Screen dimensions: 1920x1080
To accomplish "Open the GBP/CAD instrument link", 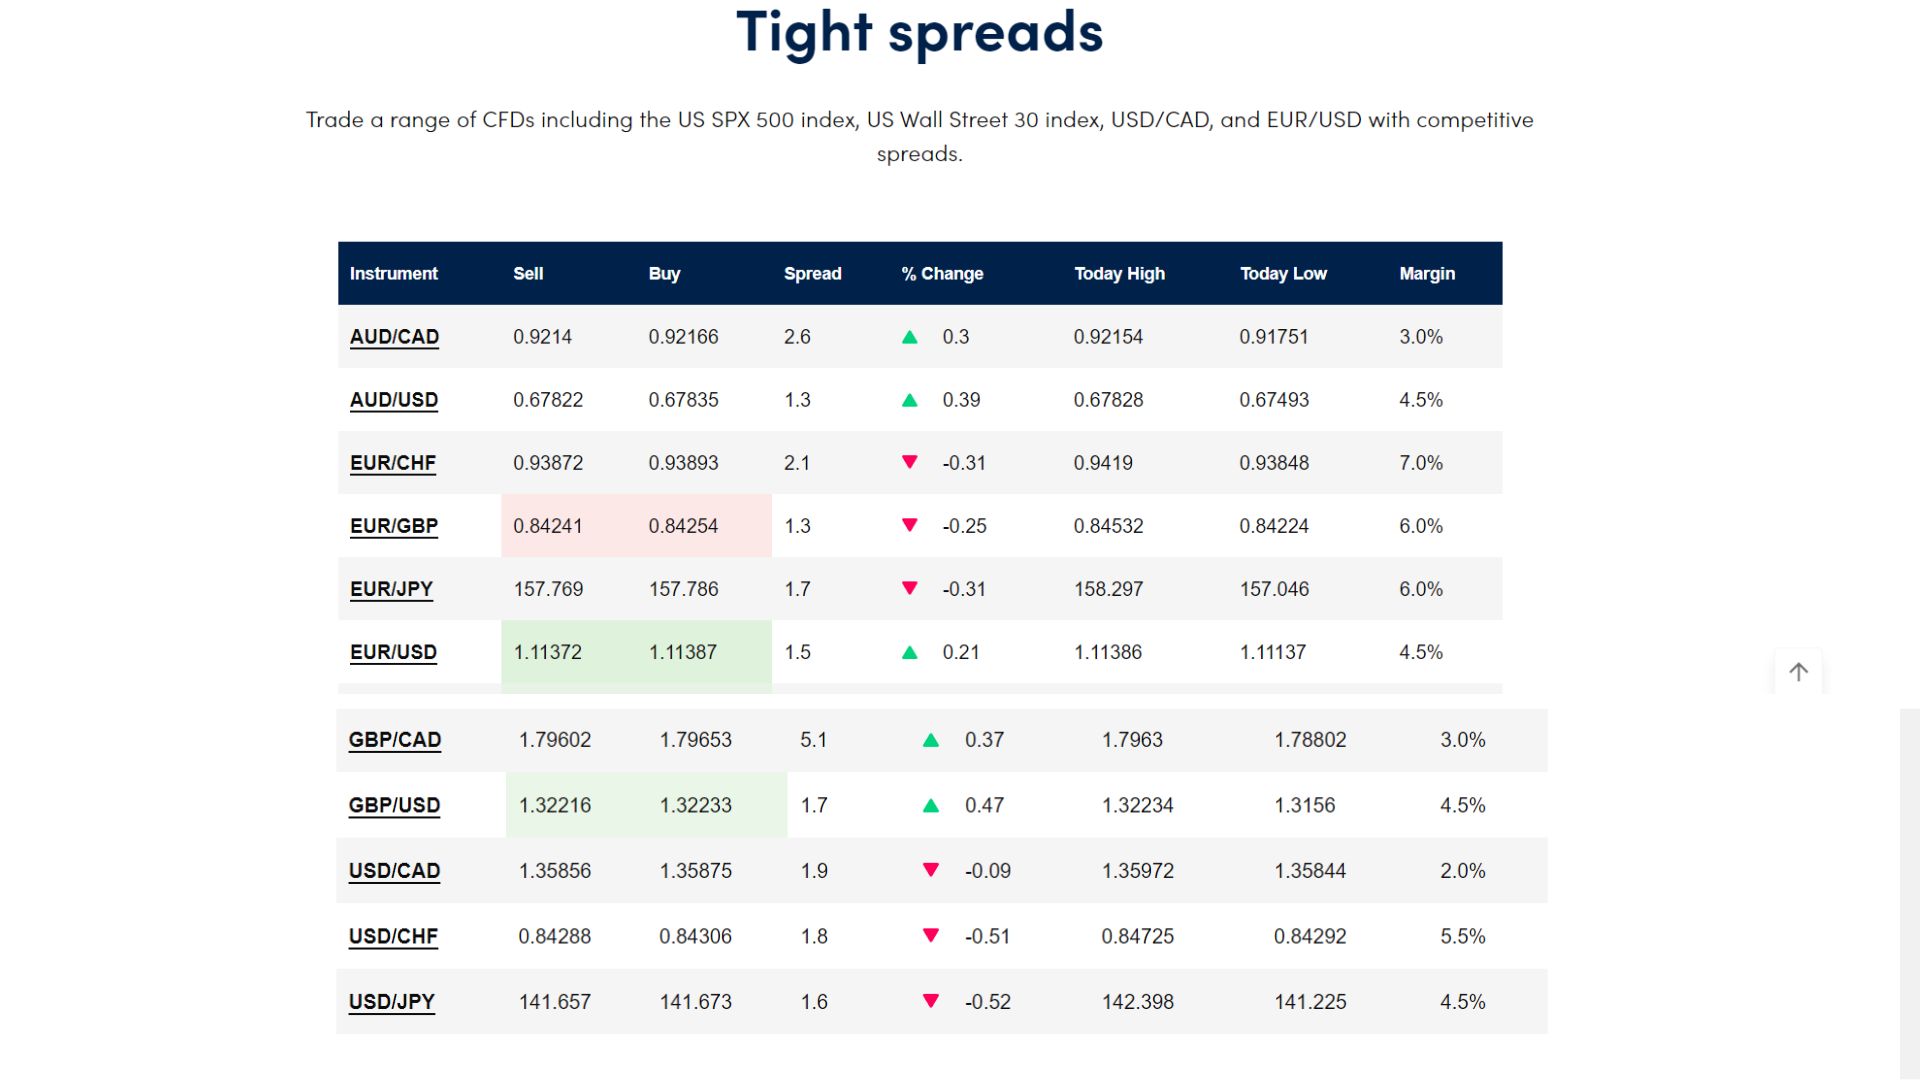I will pos(395,740).
